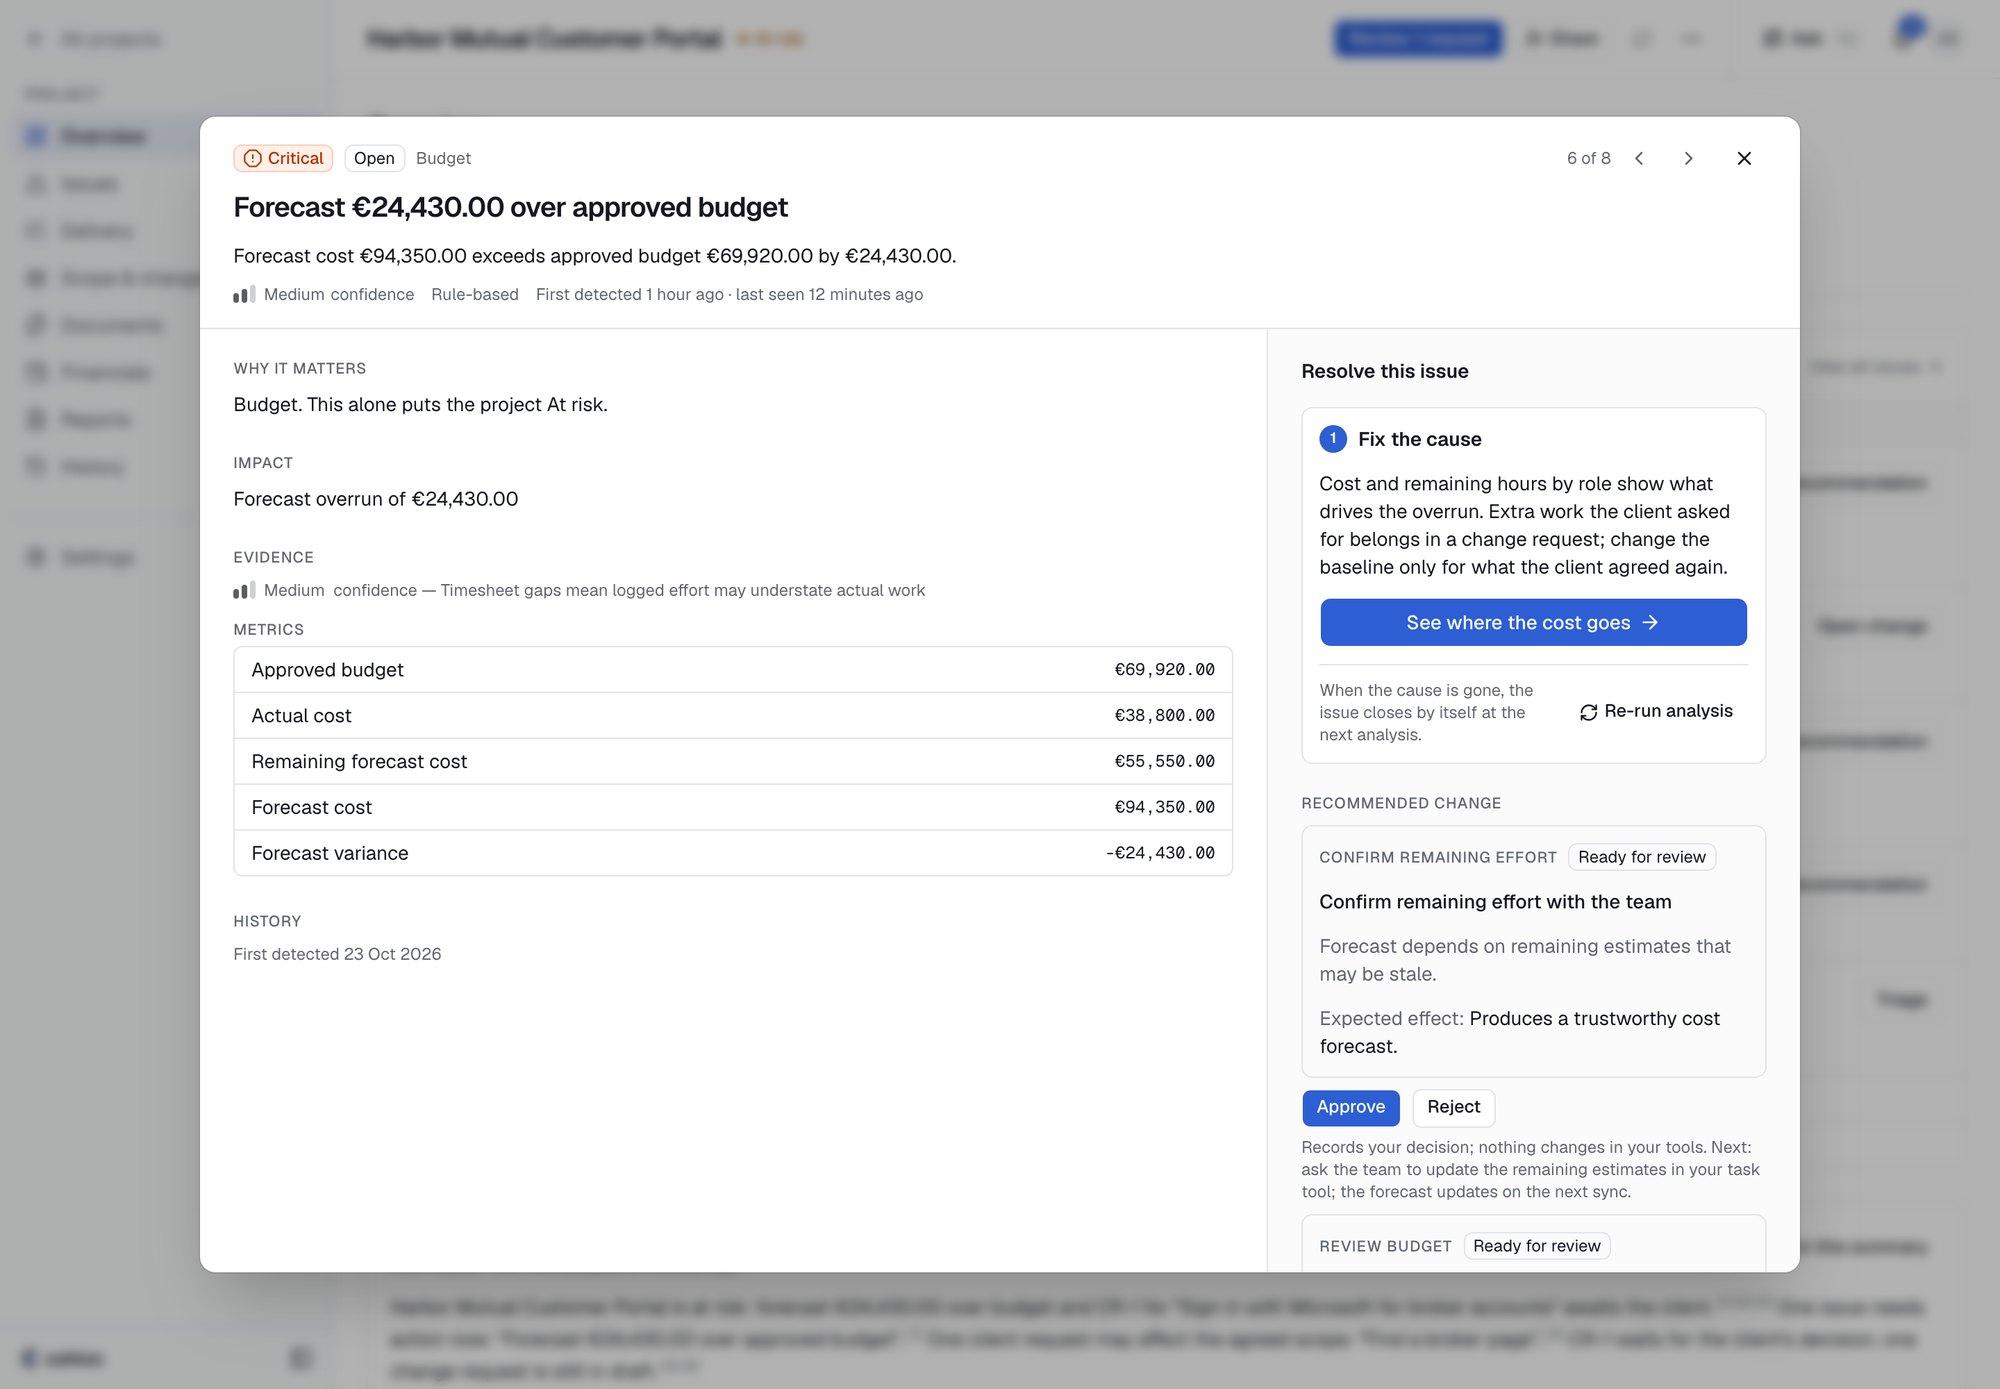Viewport: 2000px width, 1389px height.
Task: Click the Critical severity badge
Action: pyautogui.click(x=283, y=158)
